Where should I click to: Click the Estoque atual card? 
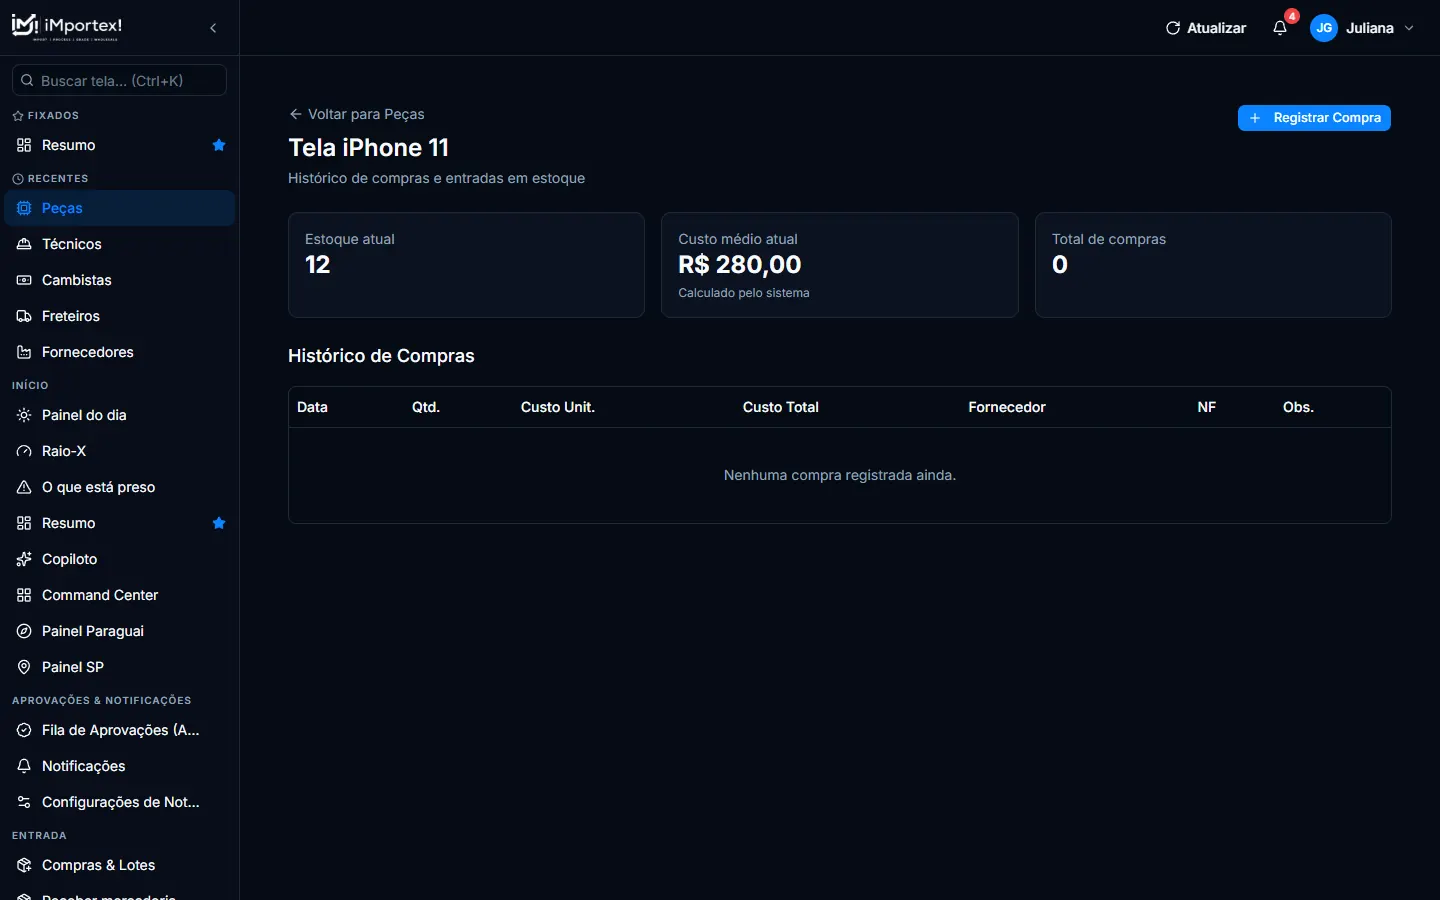coord(466,265)
